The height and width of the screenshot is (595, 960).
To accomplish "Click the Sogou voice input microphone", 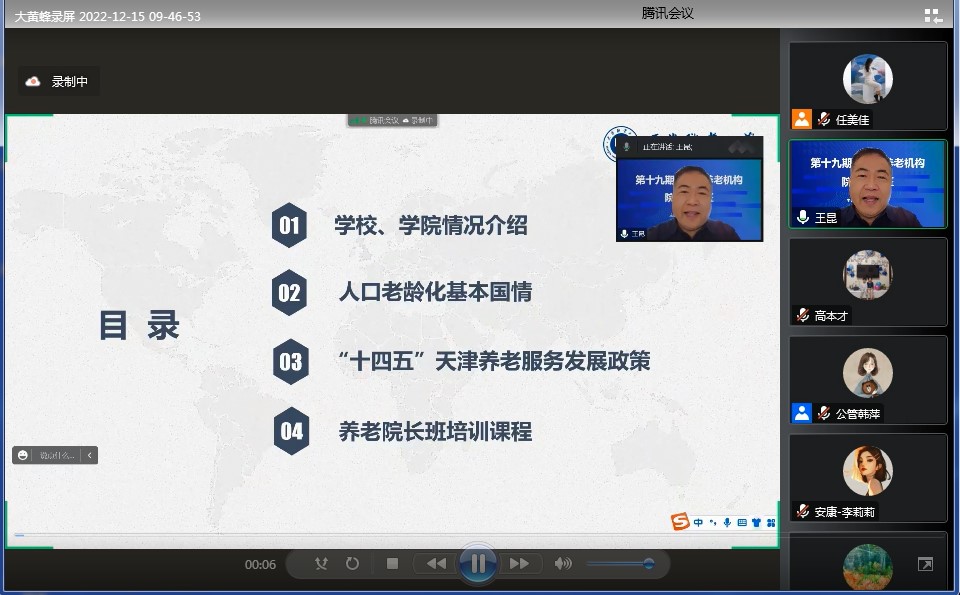I will (x=727, y=522).
